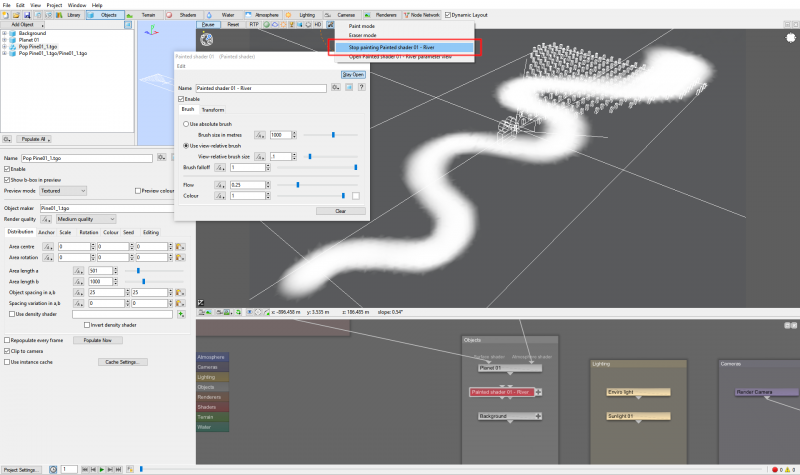This screenshot has height=475, width=800.
Task: Click the New project icon in main toolbar
Action: pos(6,15)
